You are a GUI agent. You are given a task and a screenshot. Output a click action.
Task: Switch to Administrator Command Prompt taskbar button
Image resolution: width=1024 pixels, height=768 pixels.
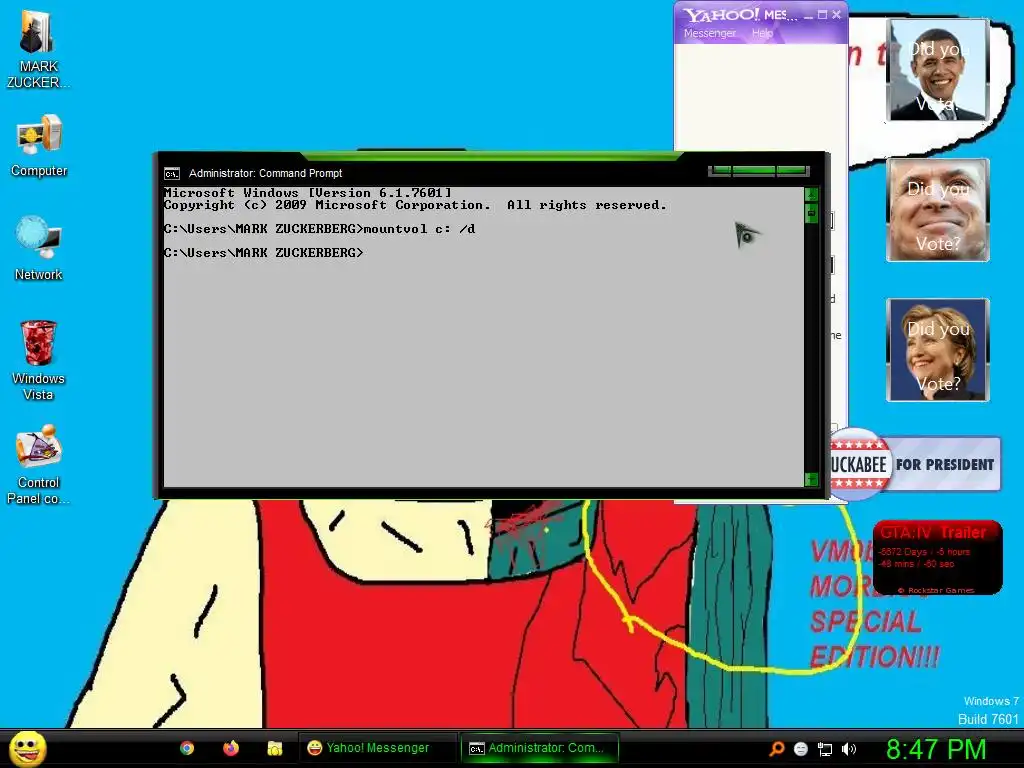539,748
